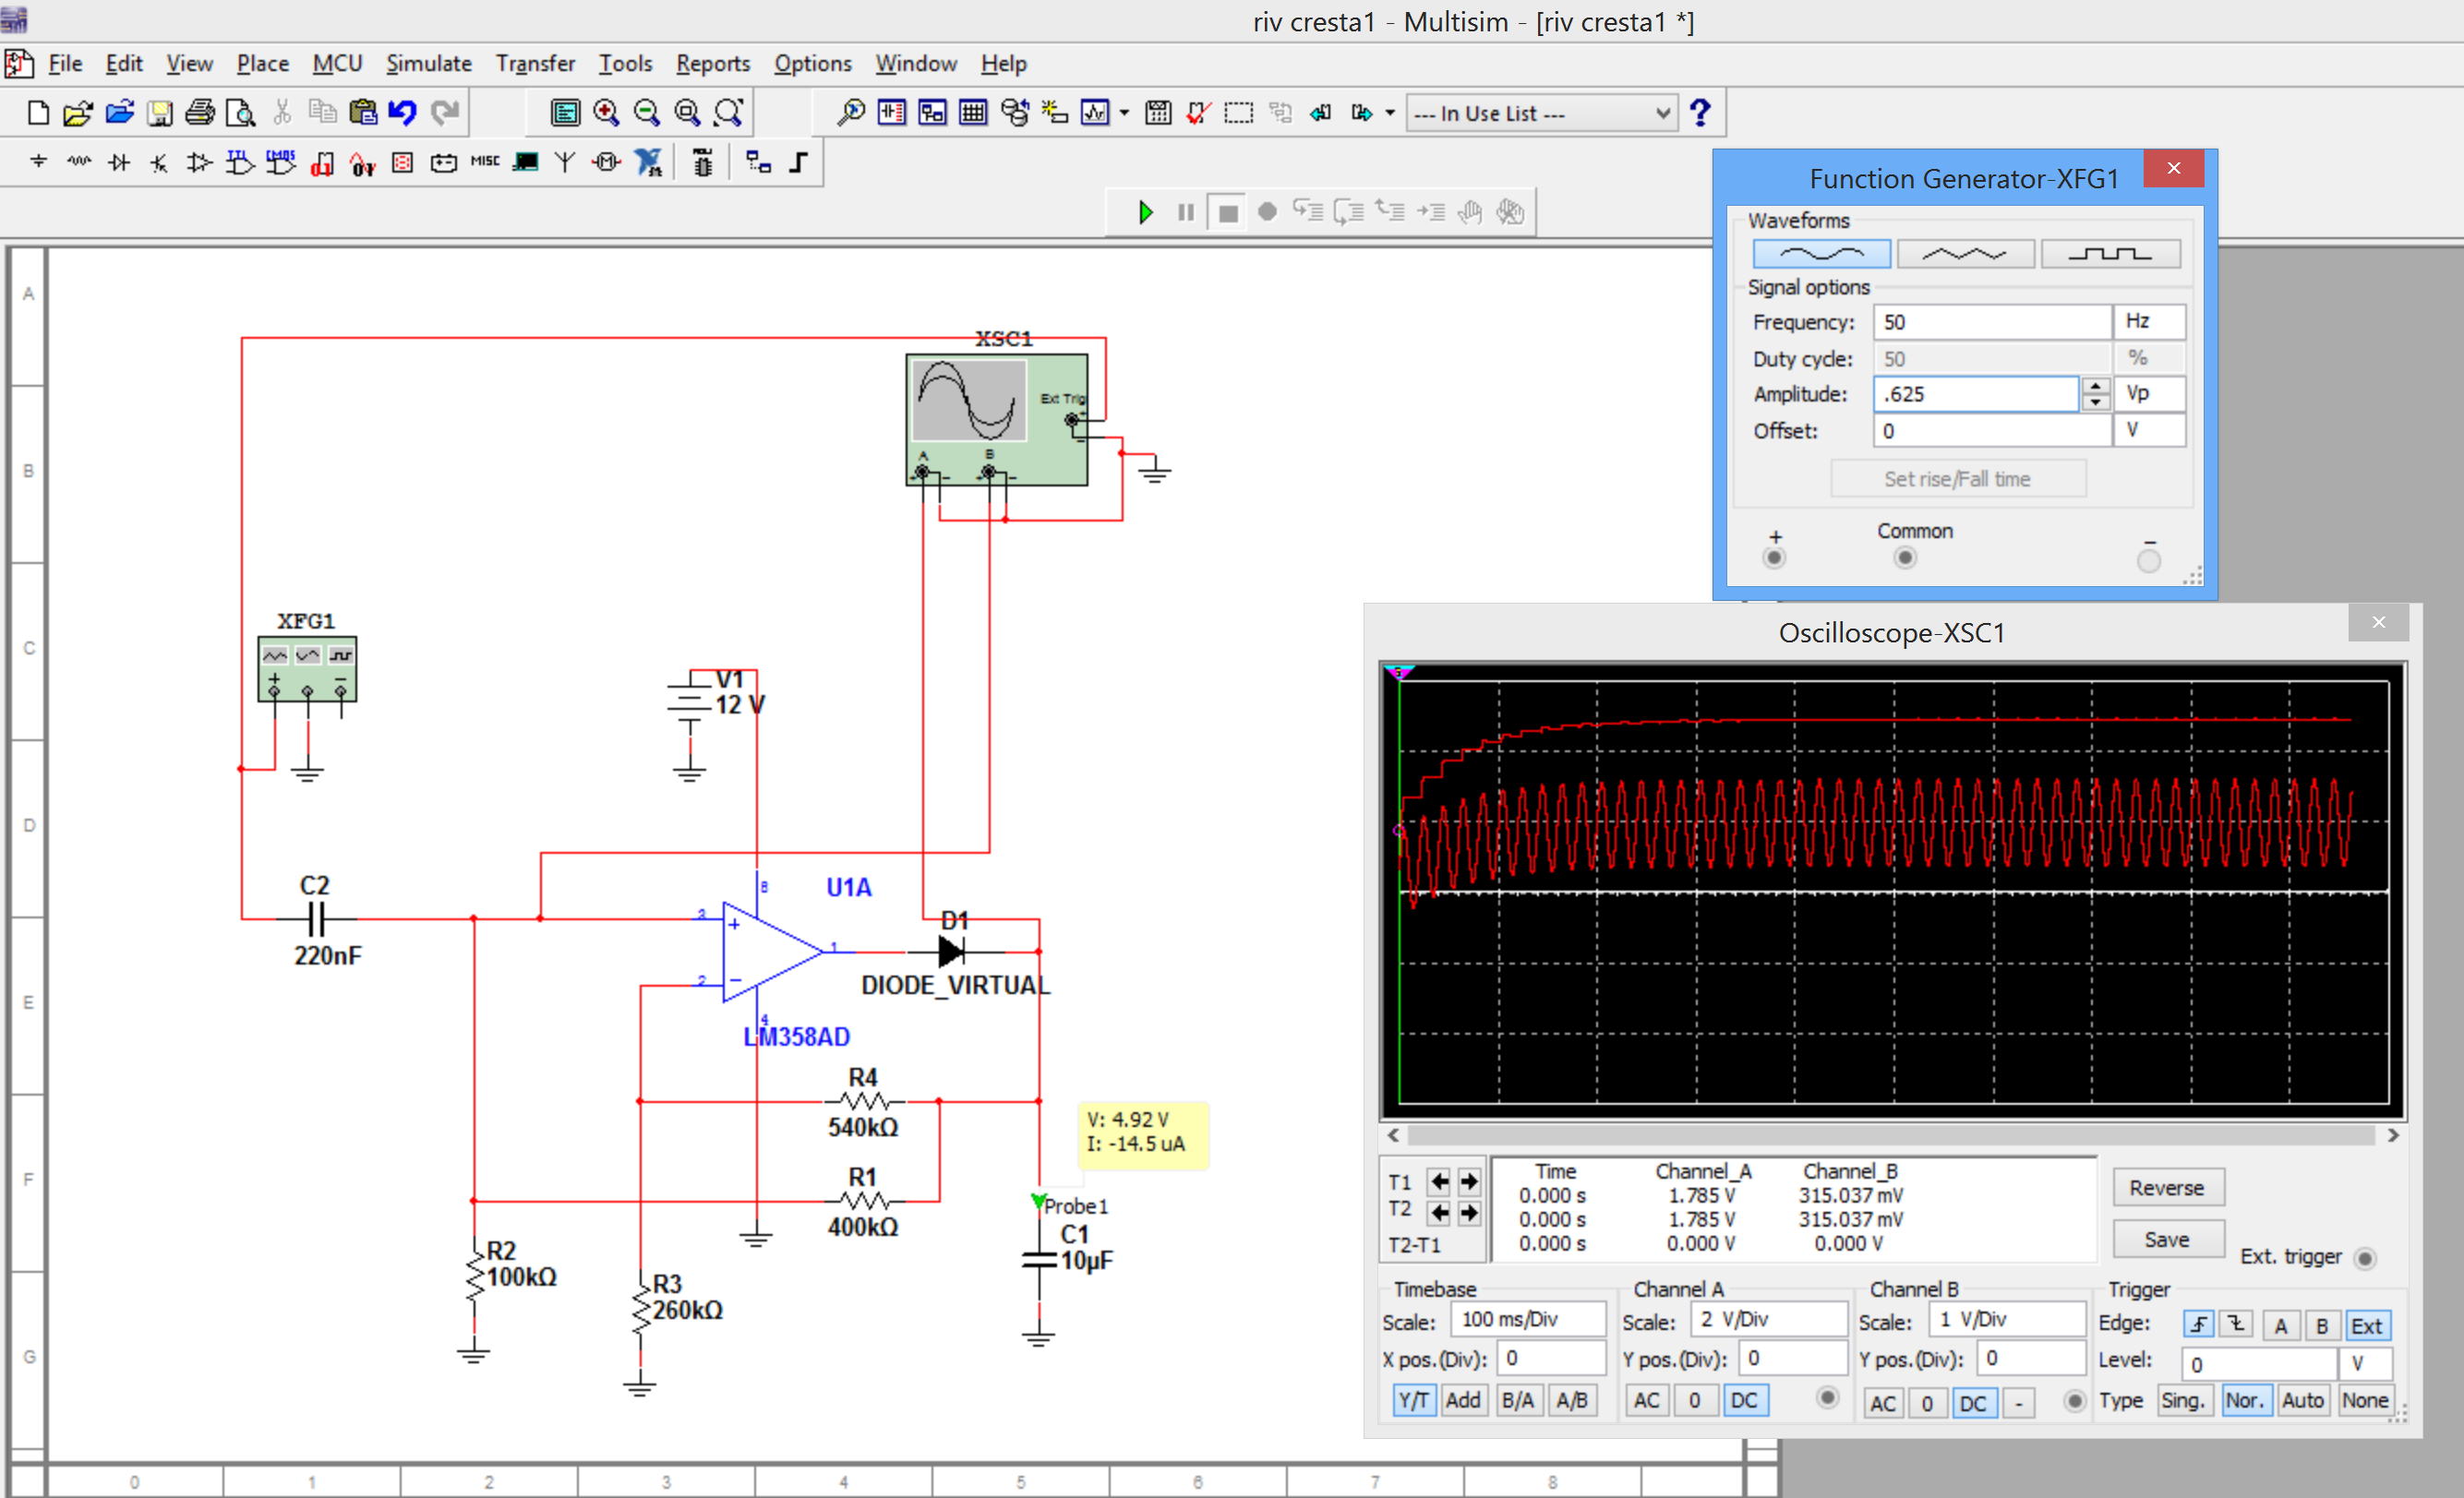Stop the running simulation
Viewport: 2464px width, 1498px height.
pos(1228,213)
